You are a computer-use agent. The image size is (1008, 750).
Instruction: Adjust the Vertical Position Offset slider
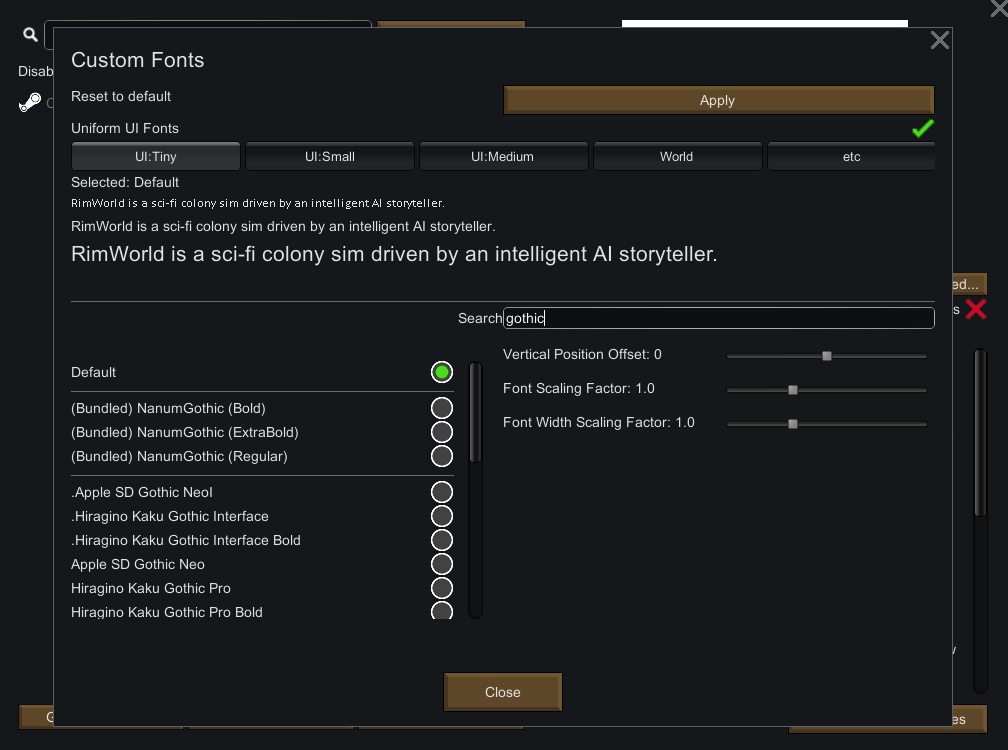click(x=827, y=356)
